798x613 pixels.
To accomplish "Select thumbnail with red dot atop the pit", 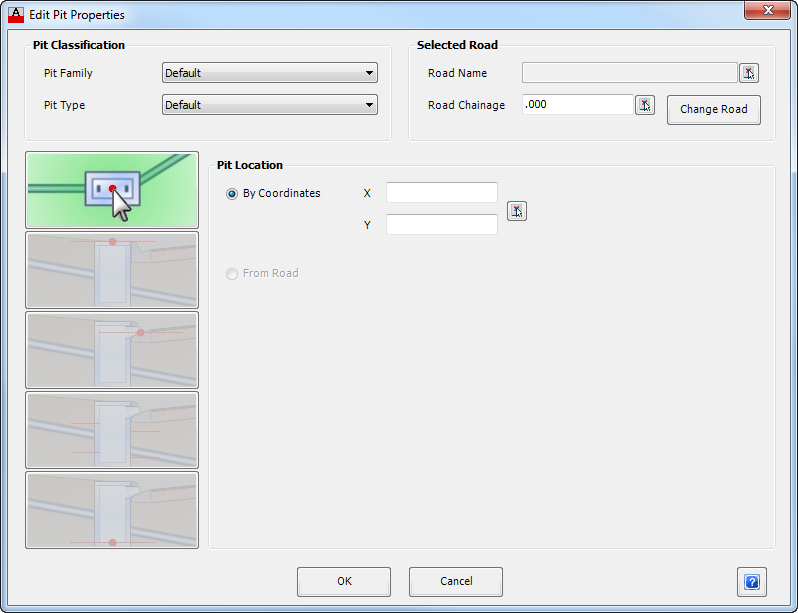I will coord(112,270).
